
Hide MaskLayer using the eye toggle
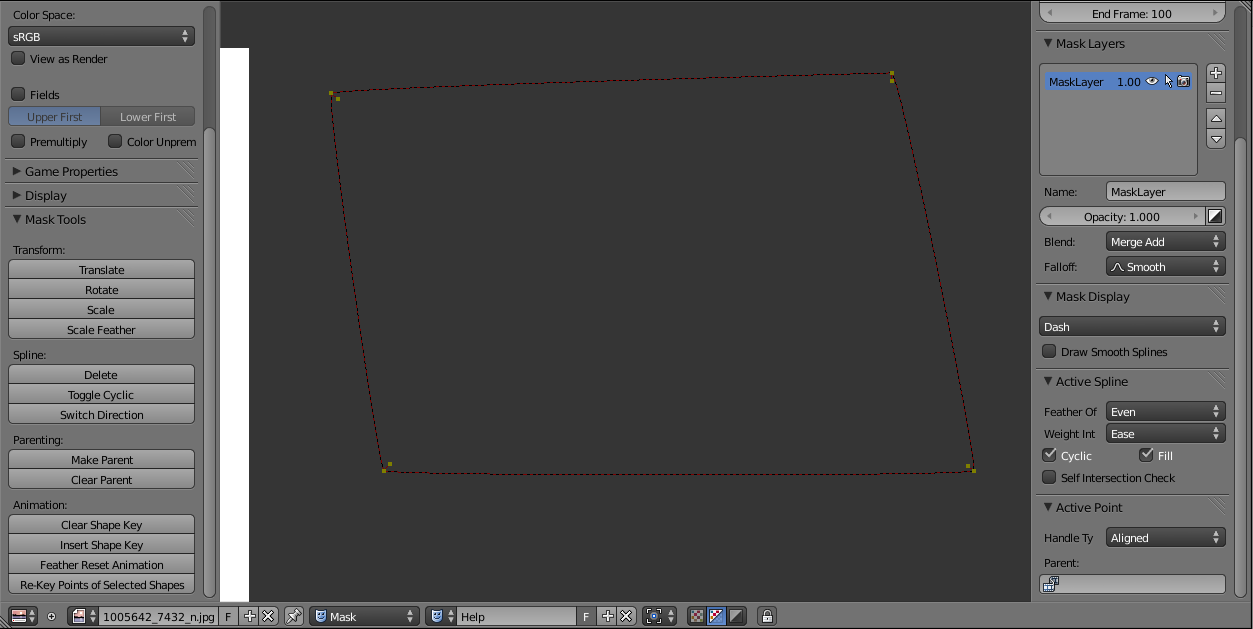(1152, 81)
